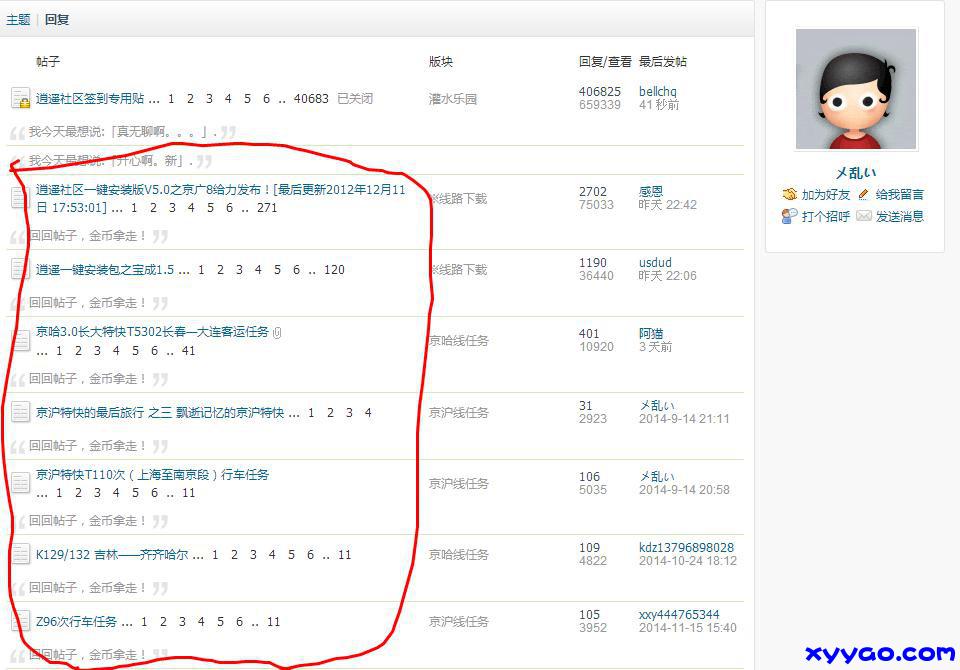
Task: Click the locked thread icon beside 逍遥社区签到专用贴
Action: point(20,98)
